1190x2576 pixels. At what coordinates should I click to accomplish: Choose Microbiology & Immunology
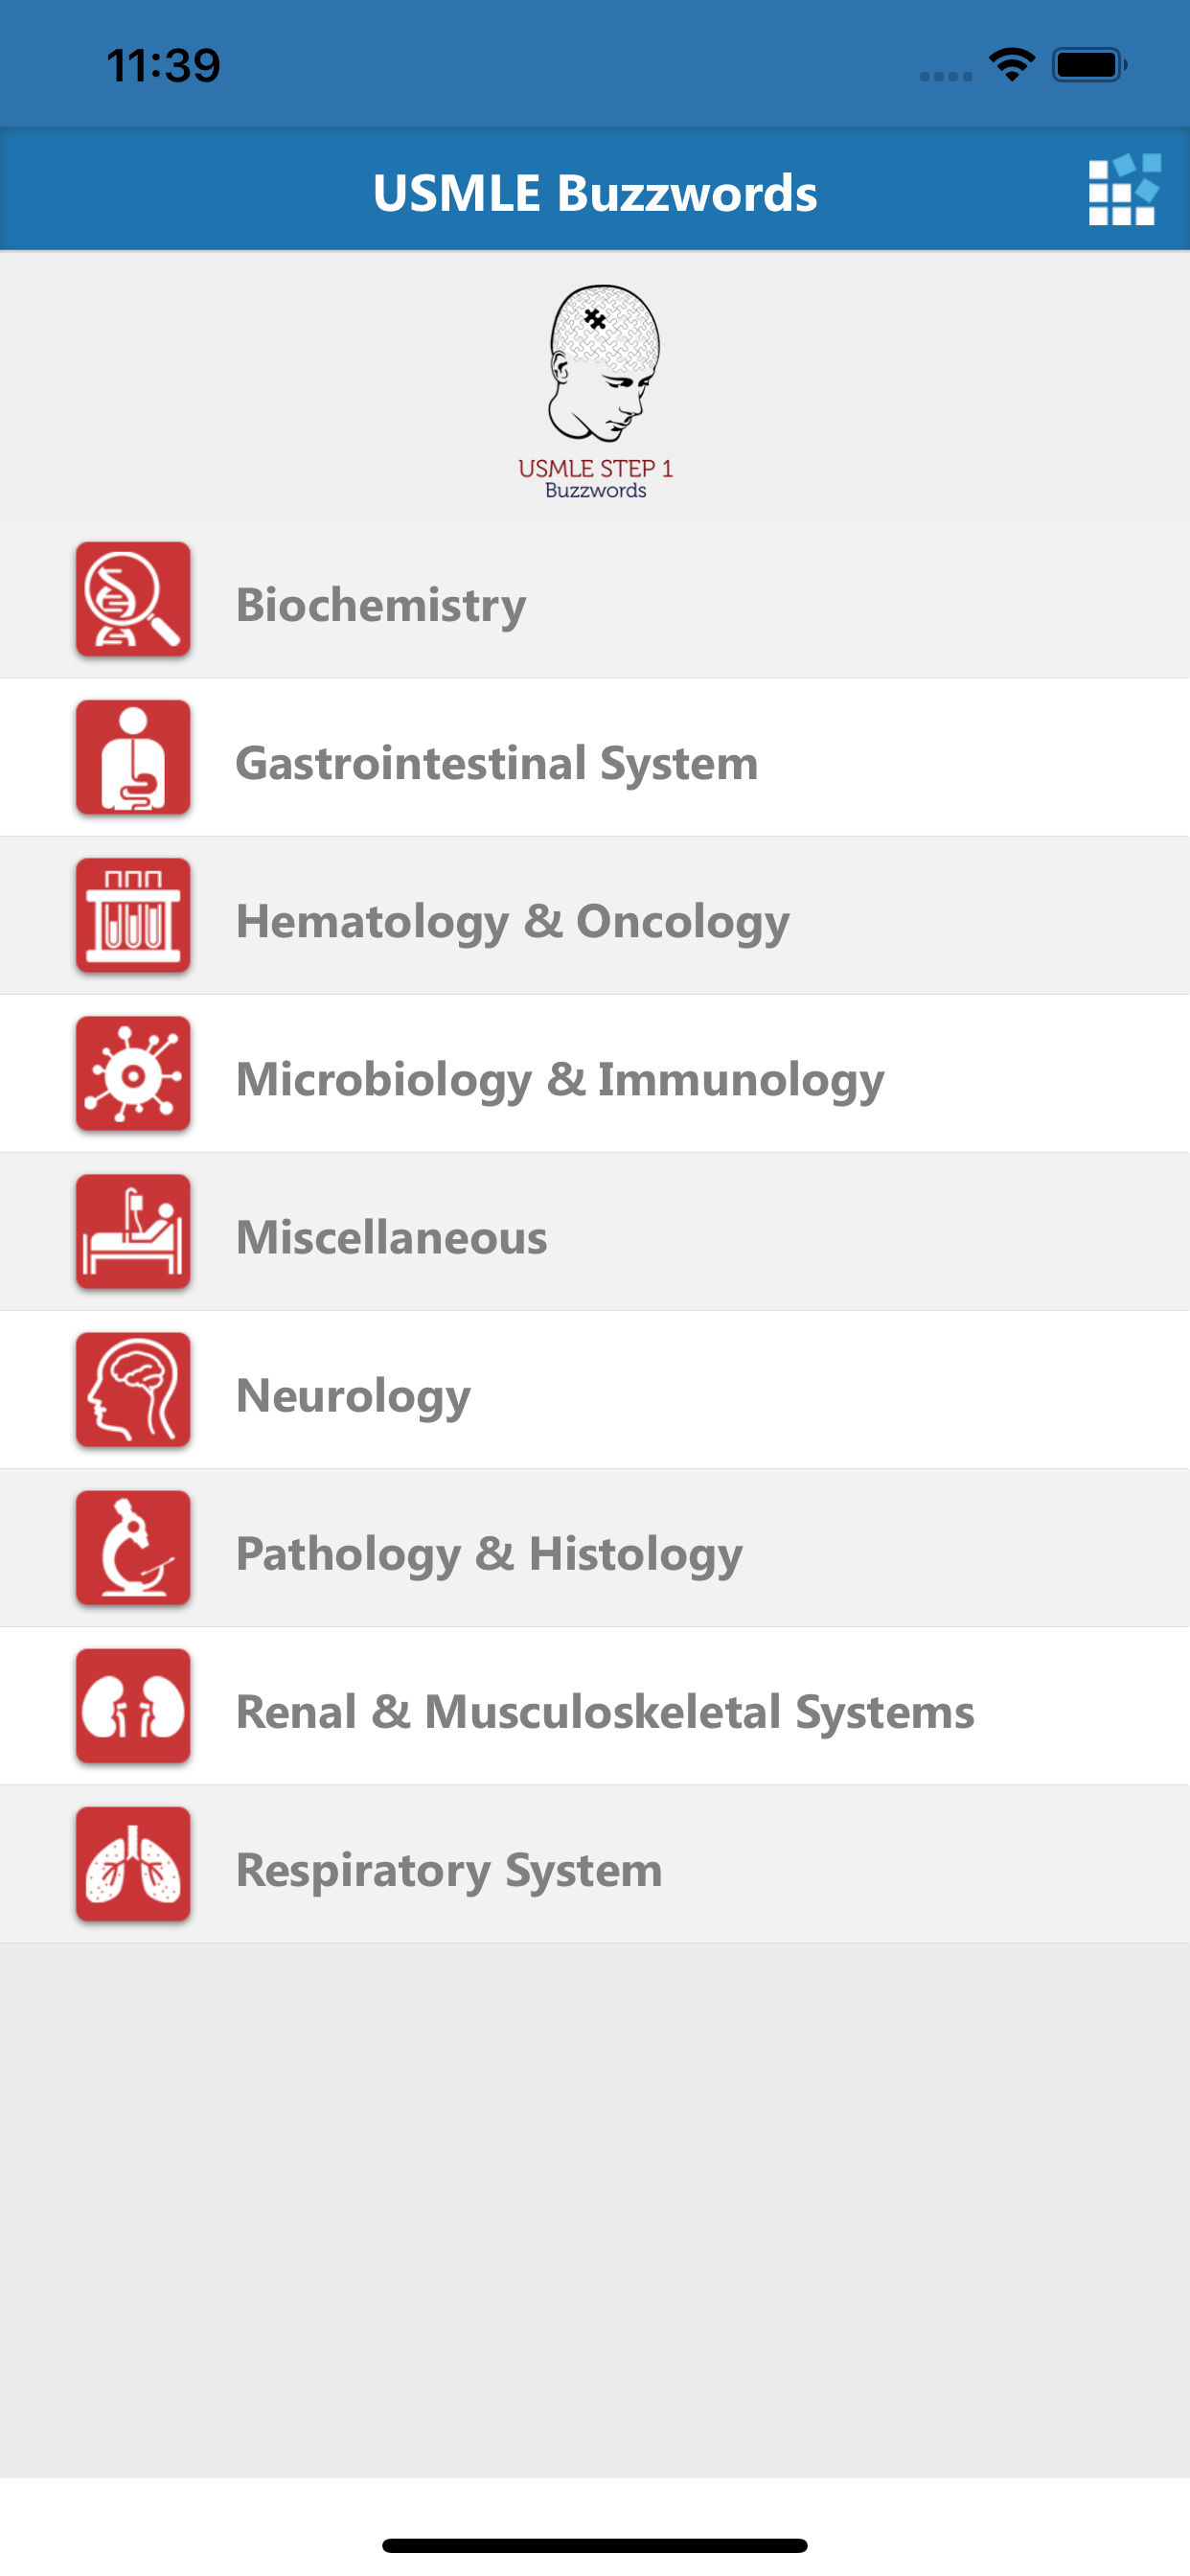coord(560,1079)
